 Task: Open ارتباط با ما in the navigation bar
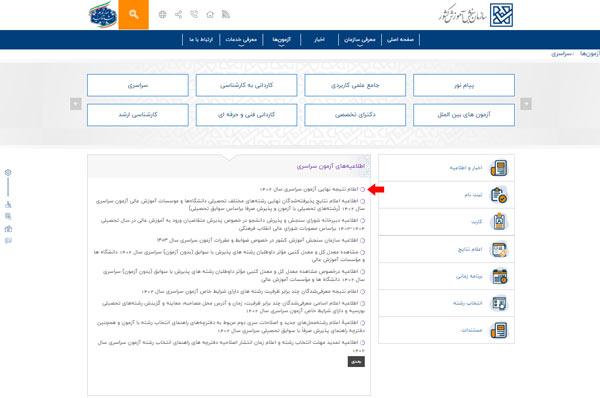201,40
